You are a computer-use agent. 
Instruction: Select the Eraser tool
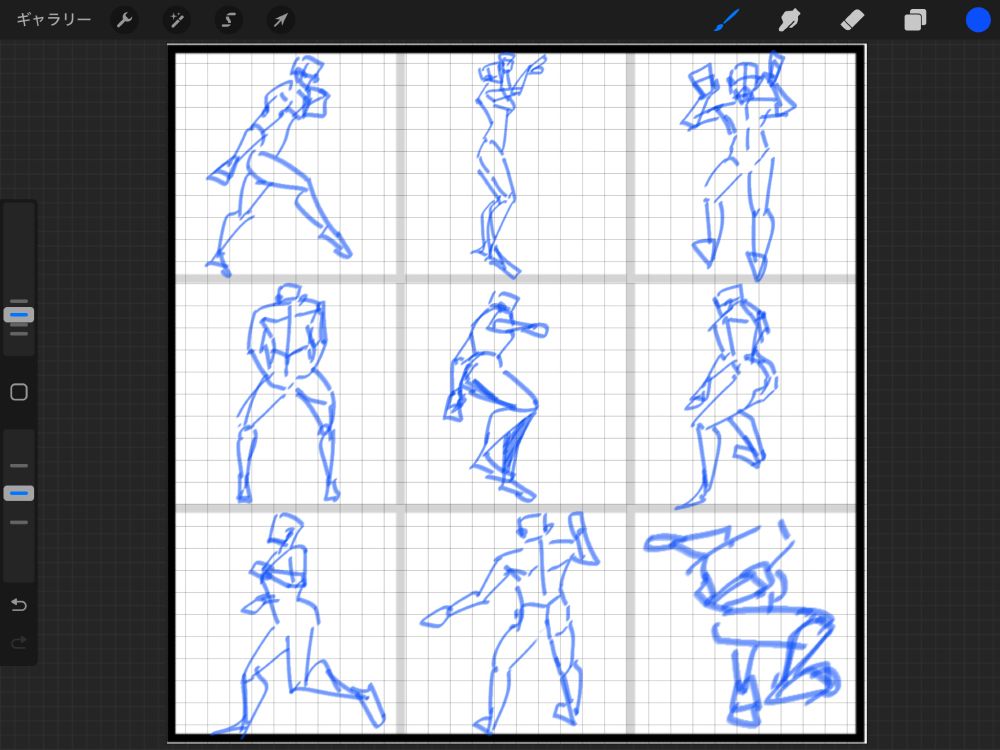[852, 20]
